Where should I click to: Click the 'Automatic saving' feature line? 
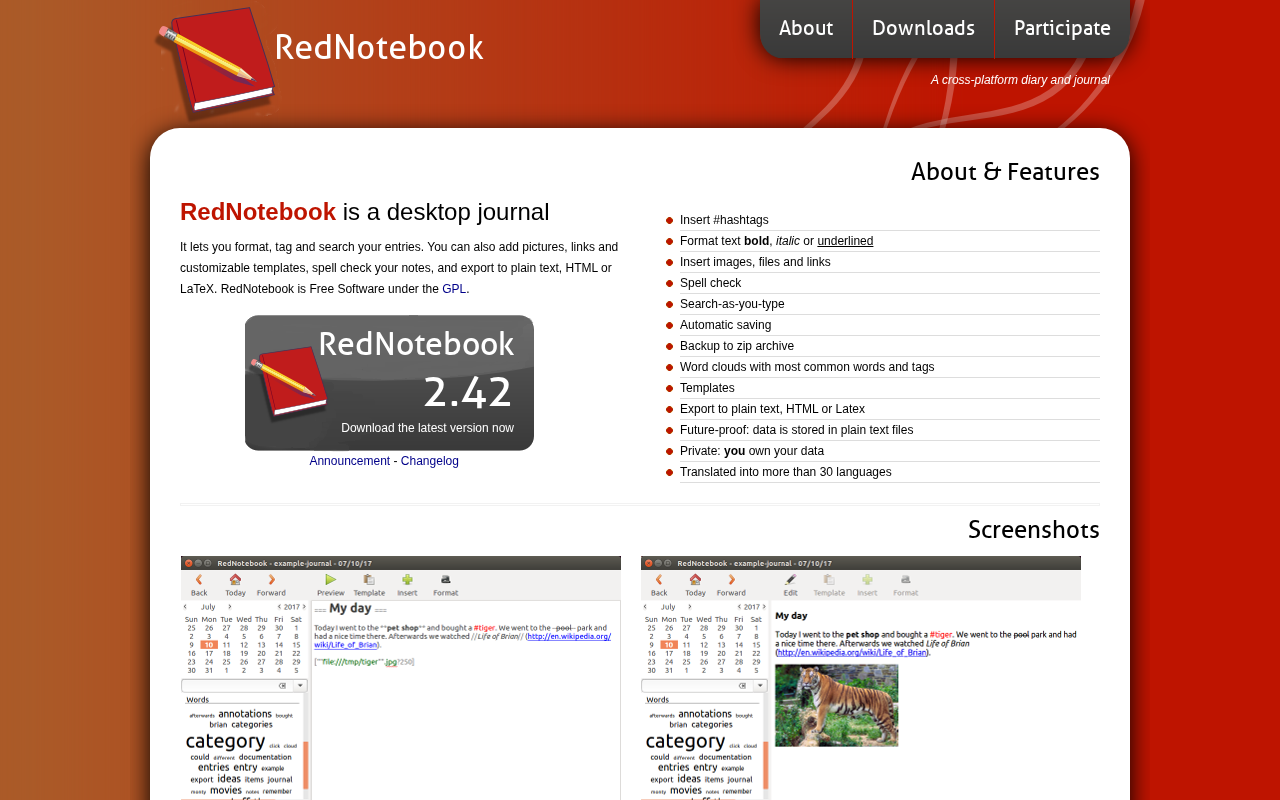(x=890, y=325)
